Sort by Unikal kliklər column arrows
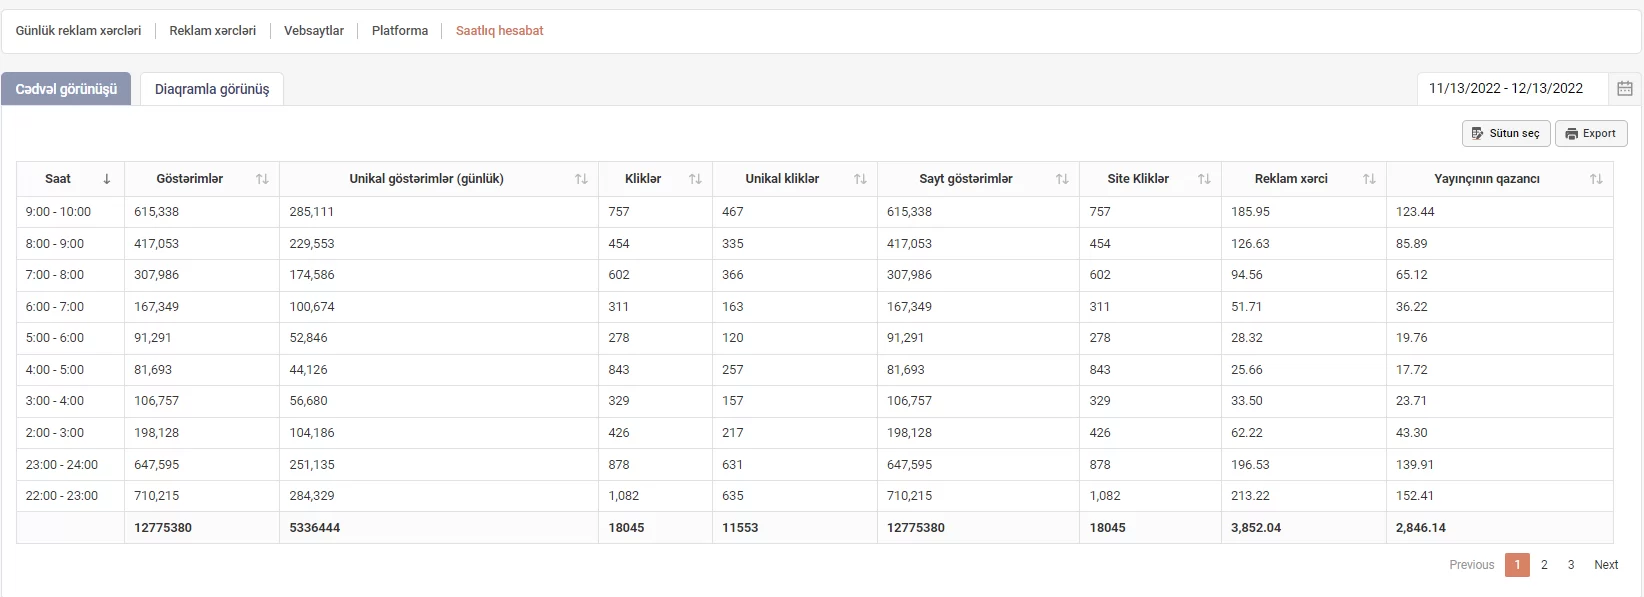This screenshot has width=1644, height=597. pyautogui.click(x=860, y=179)
